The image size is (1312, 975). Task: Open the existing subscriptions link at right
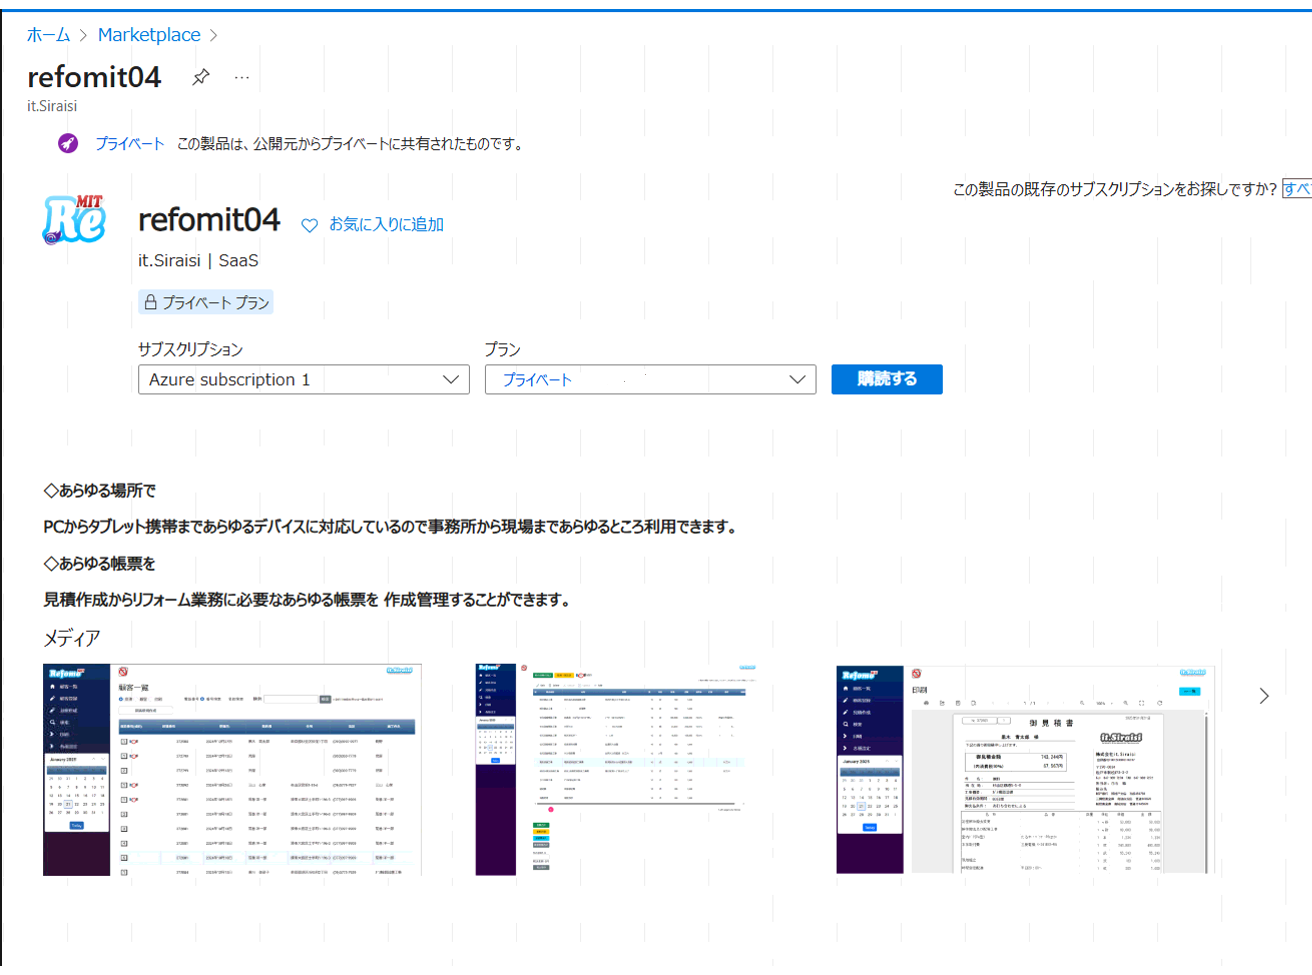click(1296, 189)
